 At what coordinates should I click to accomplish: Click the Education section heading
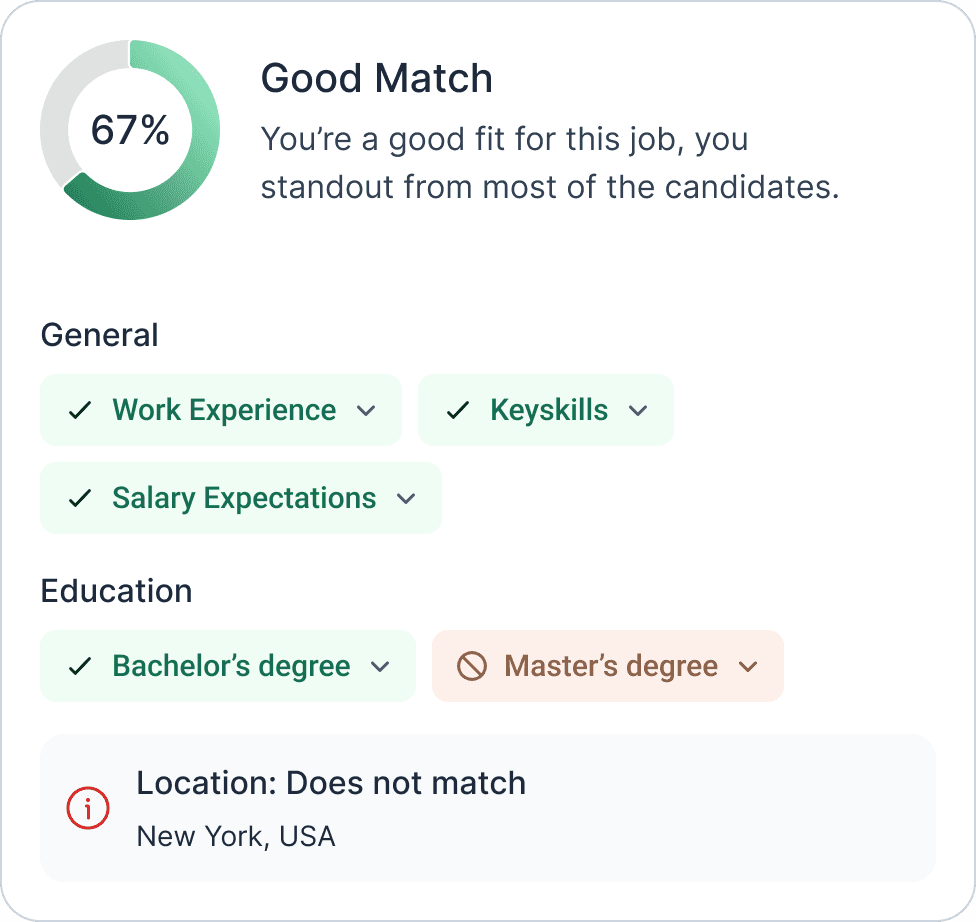pos(116,592)
